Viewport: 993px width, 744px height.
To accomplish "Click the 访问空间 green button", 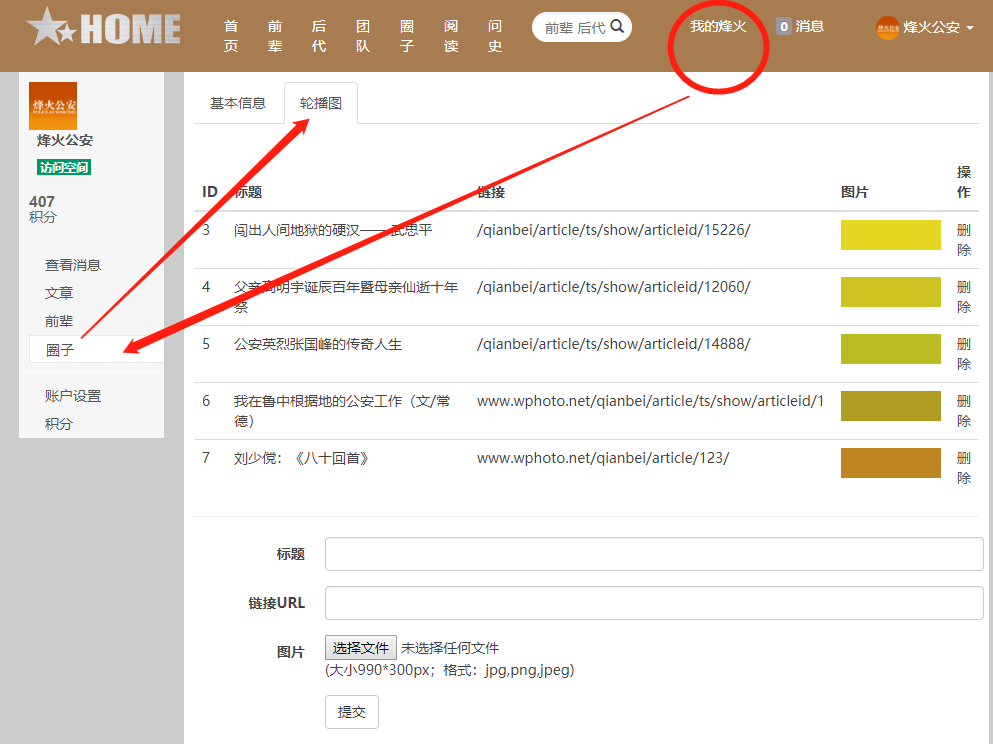I will pyautogui.click(x=64, y=167).
